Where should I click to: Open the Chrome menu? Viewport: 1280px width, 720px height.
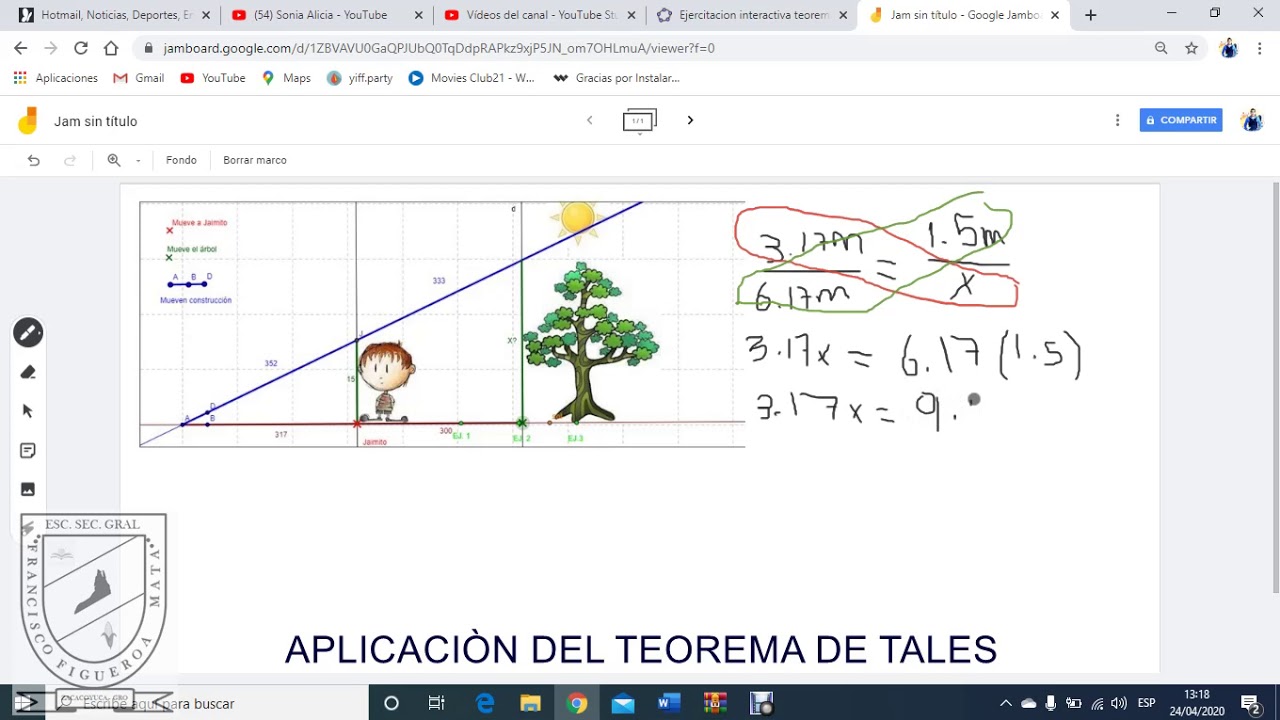(x=1259, y=48)
